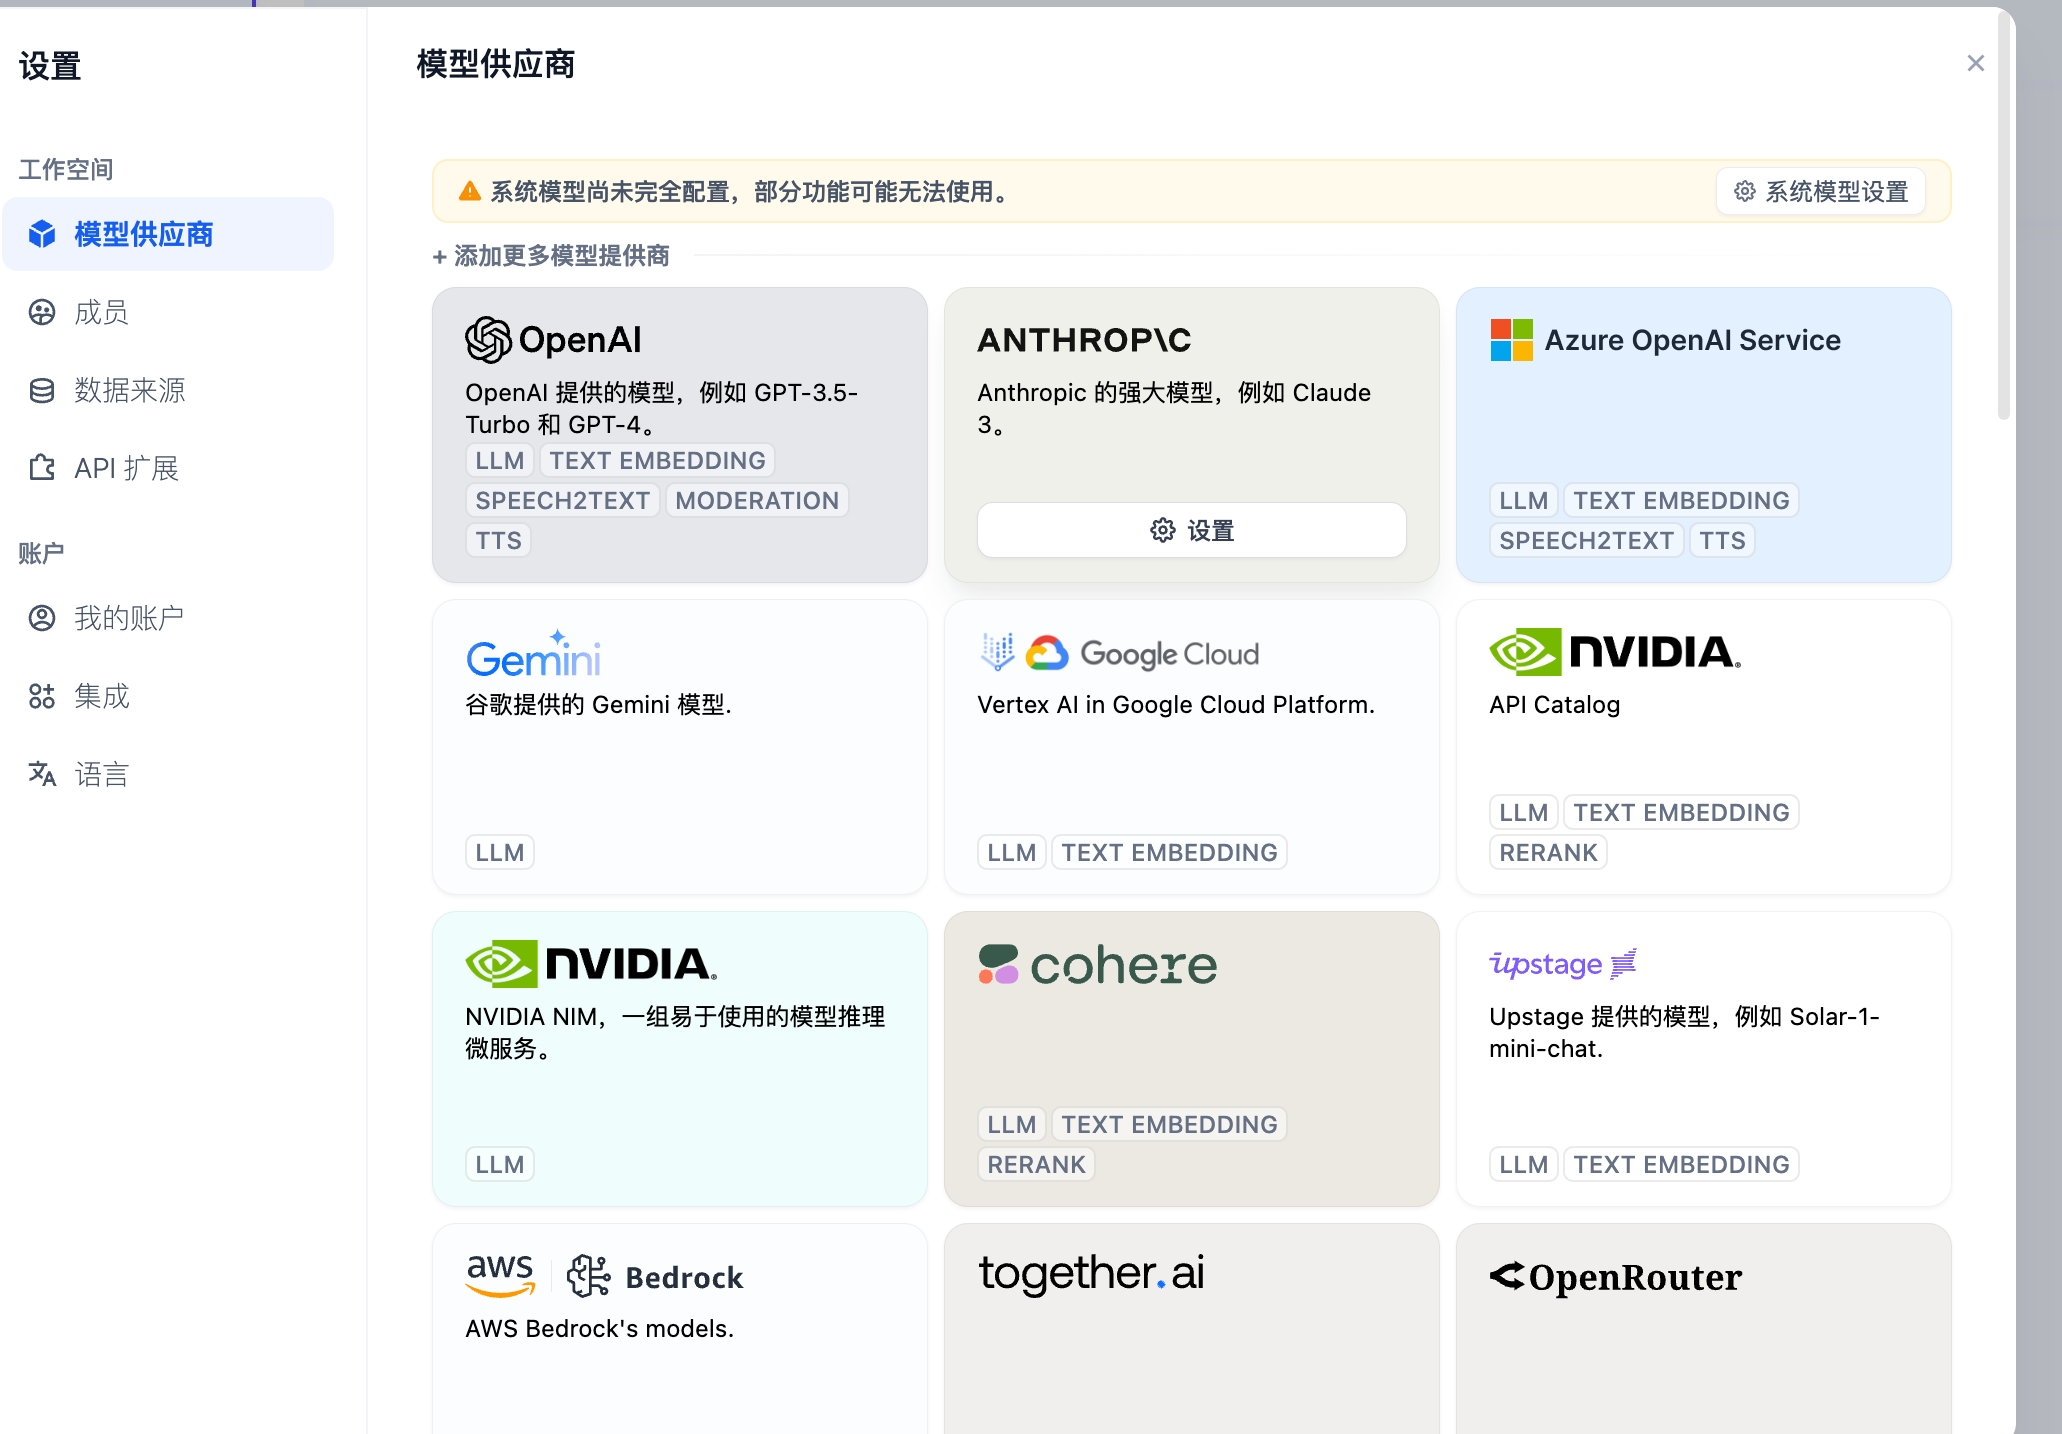Click the NVIDIA API Catalog logo
This screenshot has width=2062, height=1434.
[x=1615, y=652]
